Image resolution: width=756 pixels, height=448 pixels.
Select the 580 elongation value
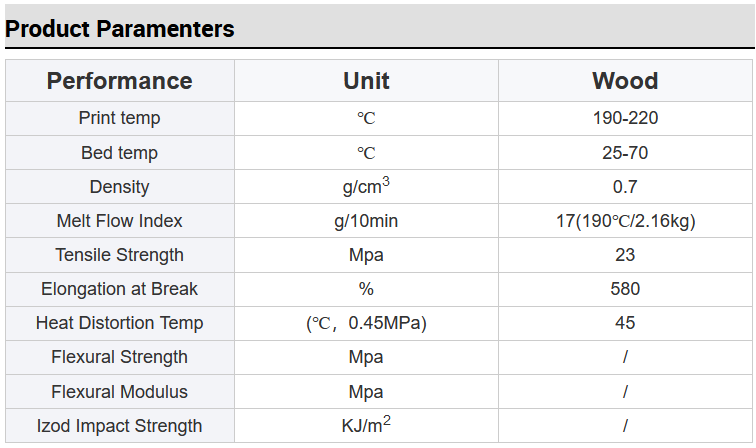(x=625, y=289)
